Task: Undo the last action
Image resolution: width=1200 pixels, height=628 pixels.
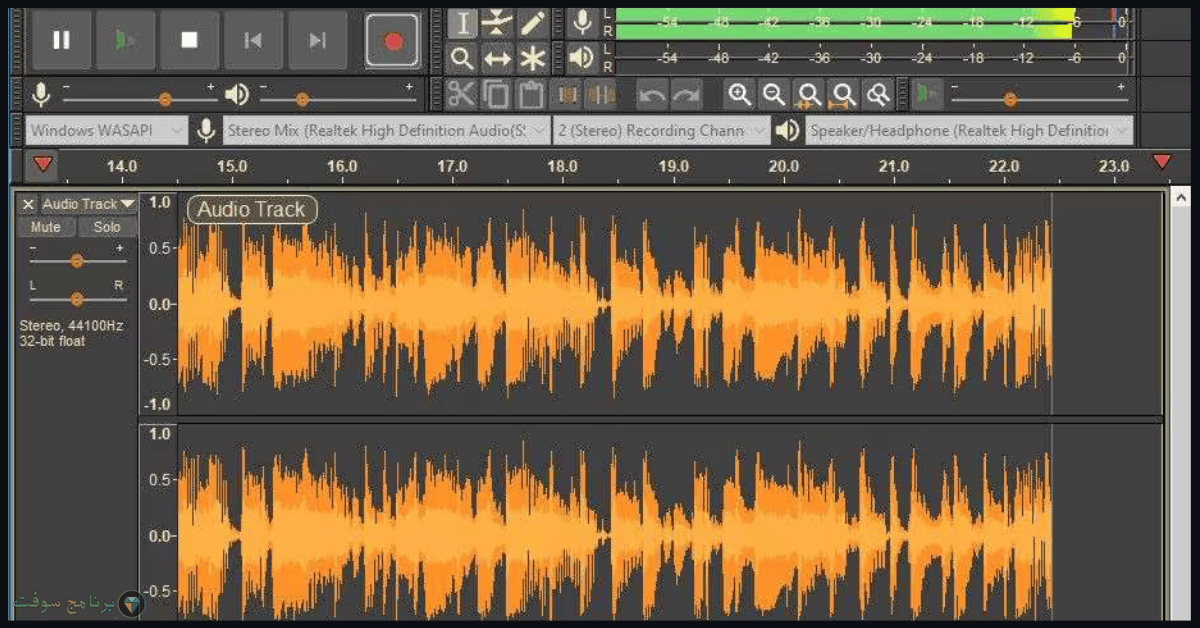Action: [653, 95]
